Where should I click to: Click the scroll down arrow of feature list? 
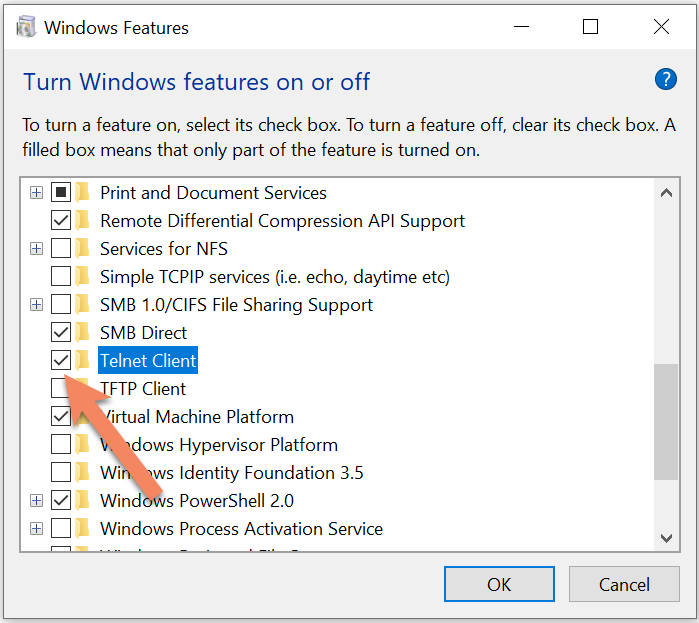[666, 538]
